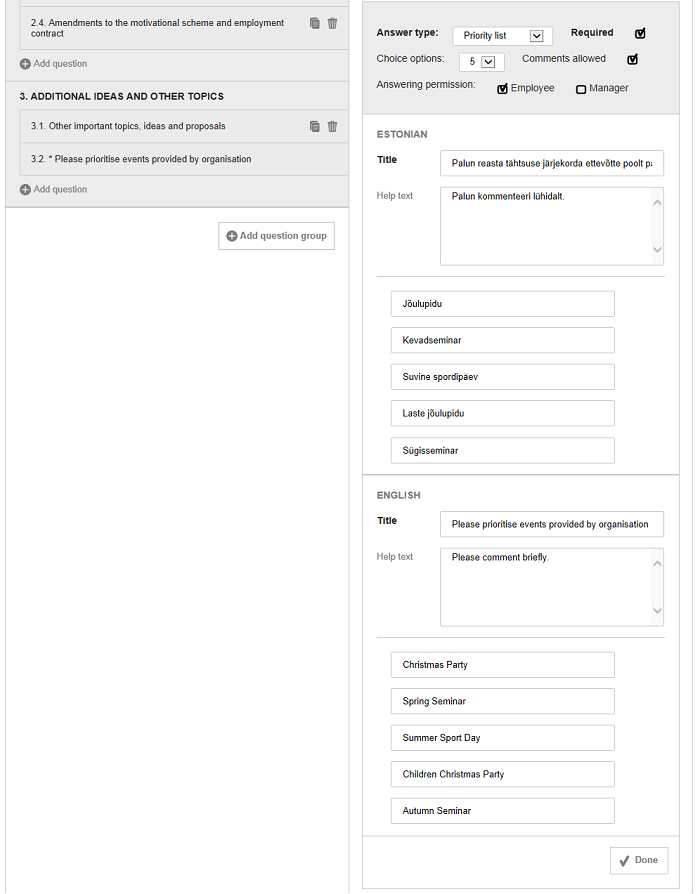Delete question 3.1 with the trash icon
Viewport: 700px width, 894px height.
332,126
